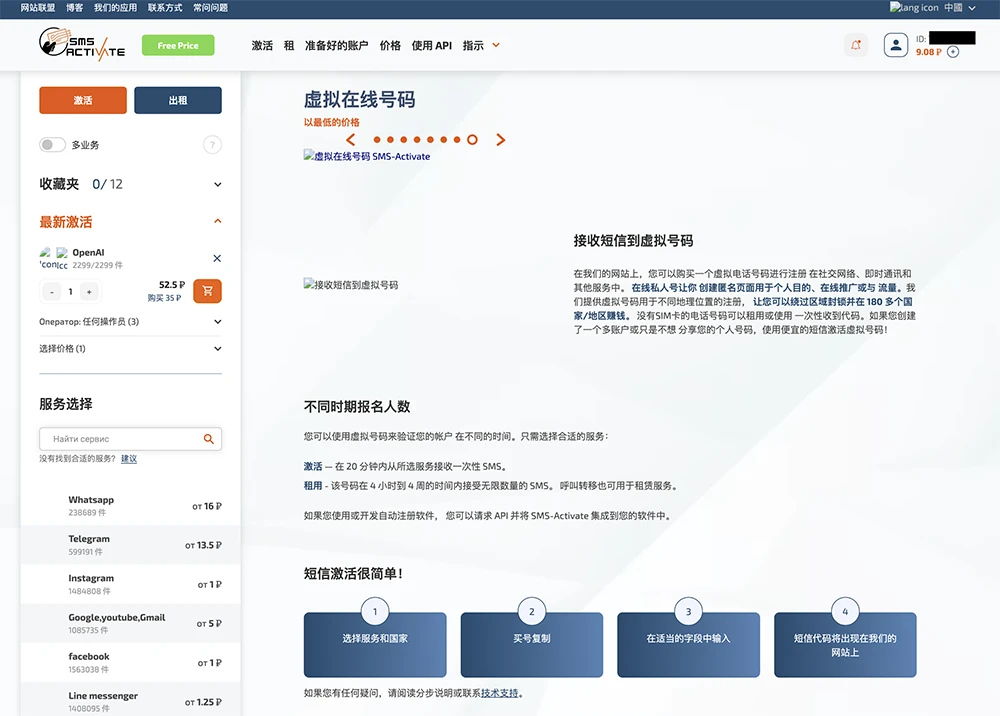Select the blue 出租 sidebar tab
The image size is (1000, 716).
pyautogui.click(x=178, y=100)
